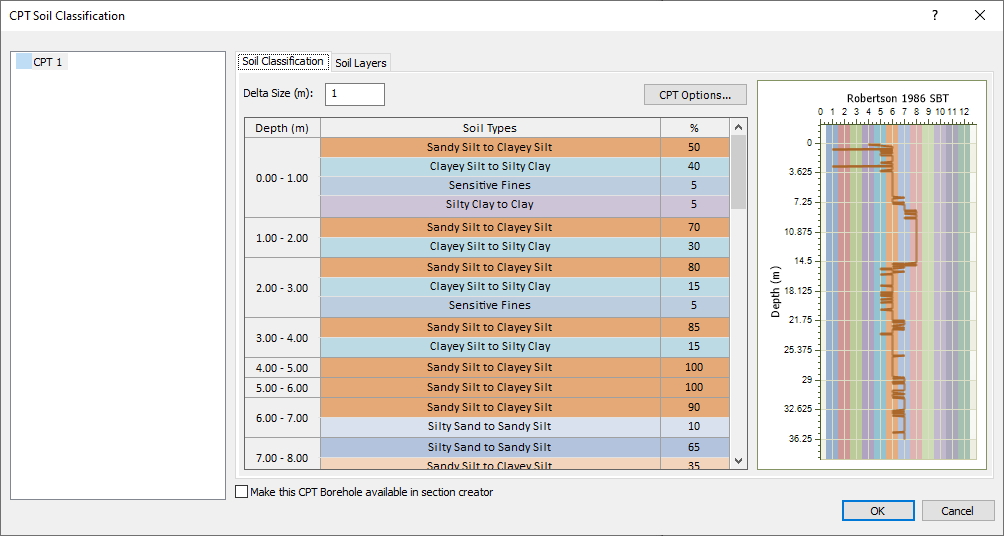Click the Cancel button
Image resolution: width=1004 pixels, height=536 pixels.
click(958, 510)
